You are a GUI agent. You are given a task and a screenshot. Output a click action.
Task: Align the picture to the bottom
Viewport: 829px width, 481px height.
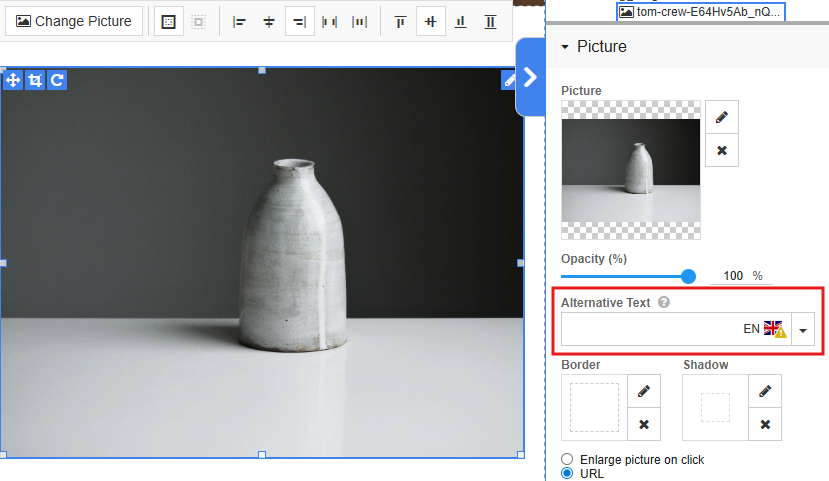[460, 21]
